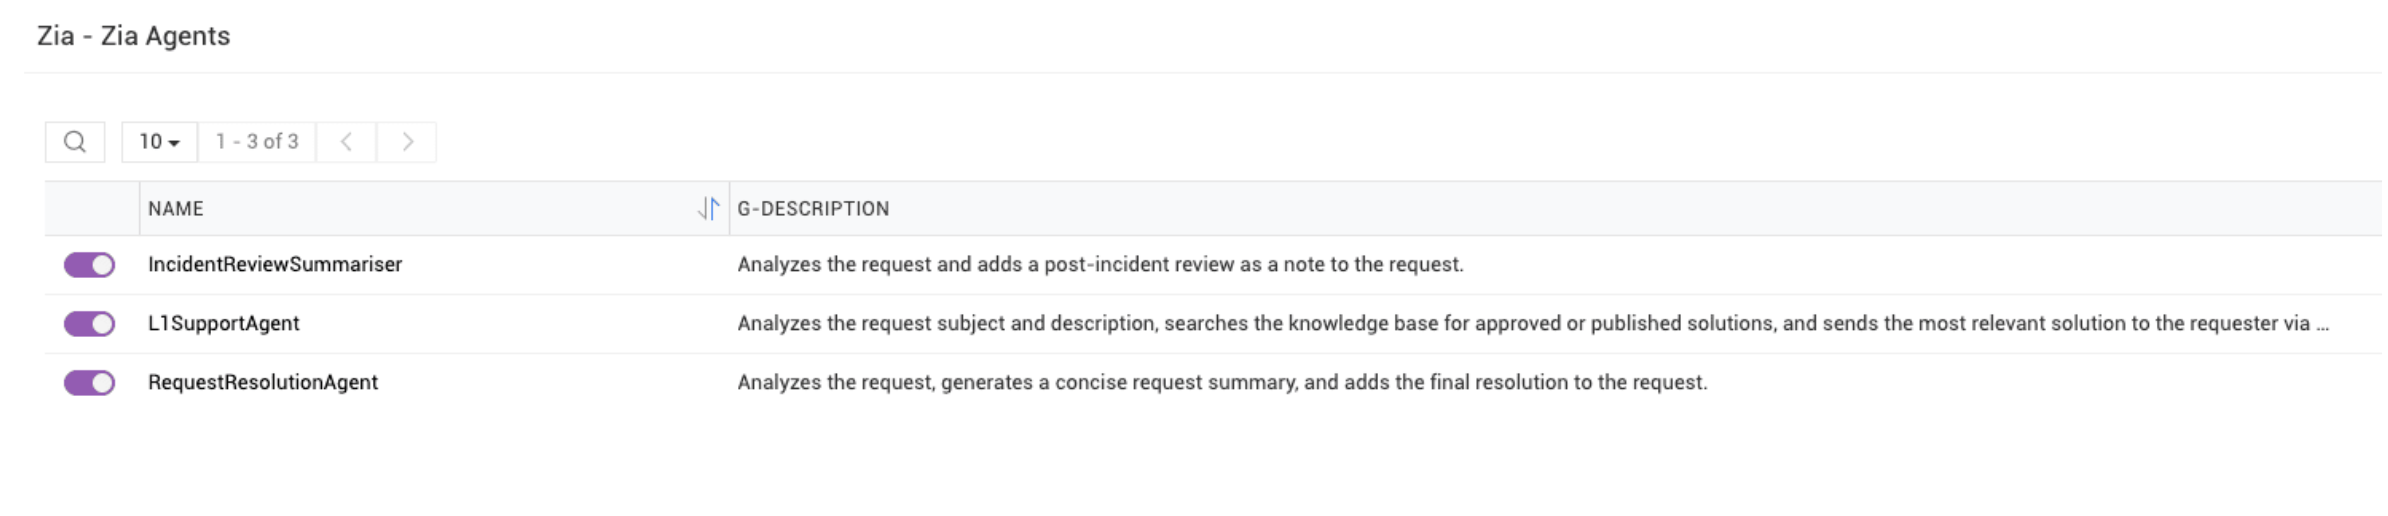Click the G-DESCRIPTION column header
This screenshot has width=2388, height=516.
pyautogui.click(x=813, y=209)
